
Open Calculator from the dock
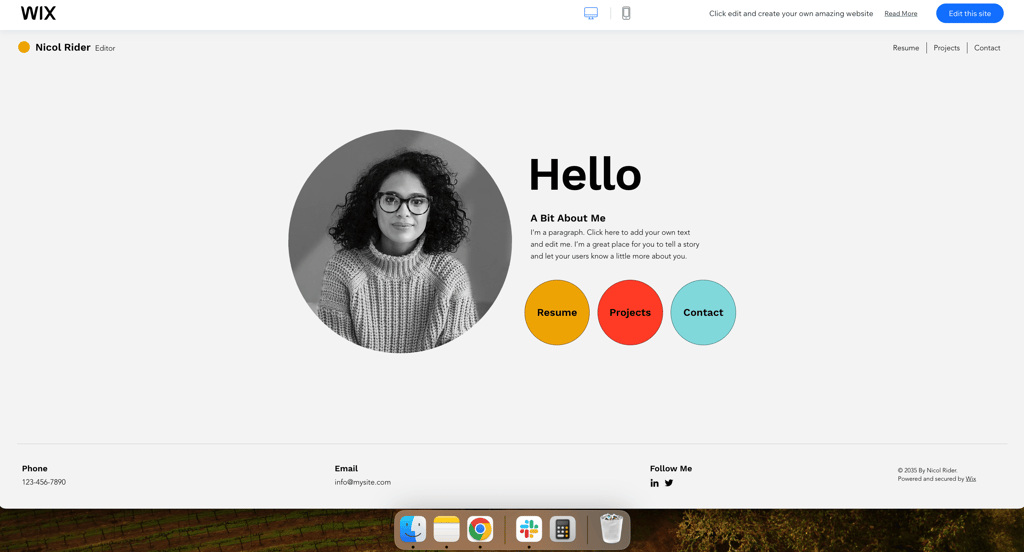(562, 529)
